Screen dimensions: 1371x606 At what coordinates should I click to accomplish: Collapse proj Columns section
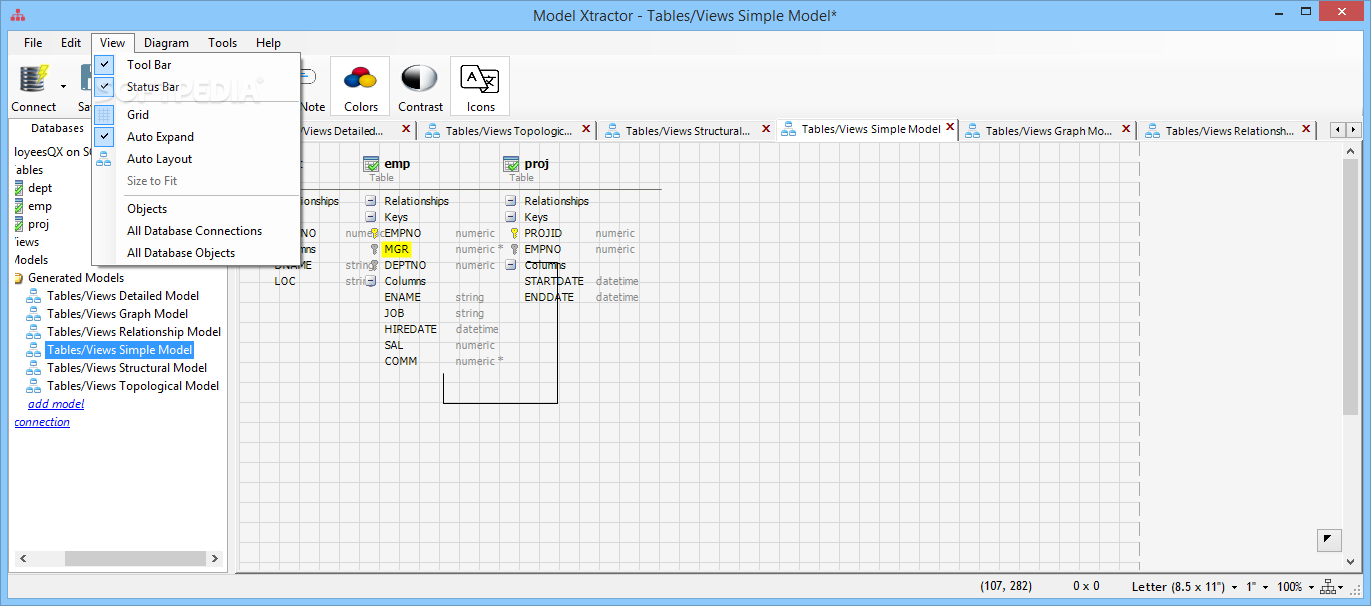point(510,265)
